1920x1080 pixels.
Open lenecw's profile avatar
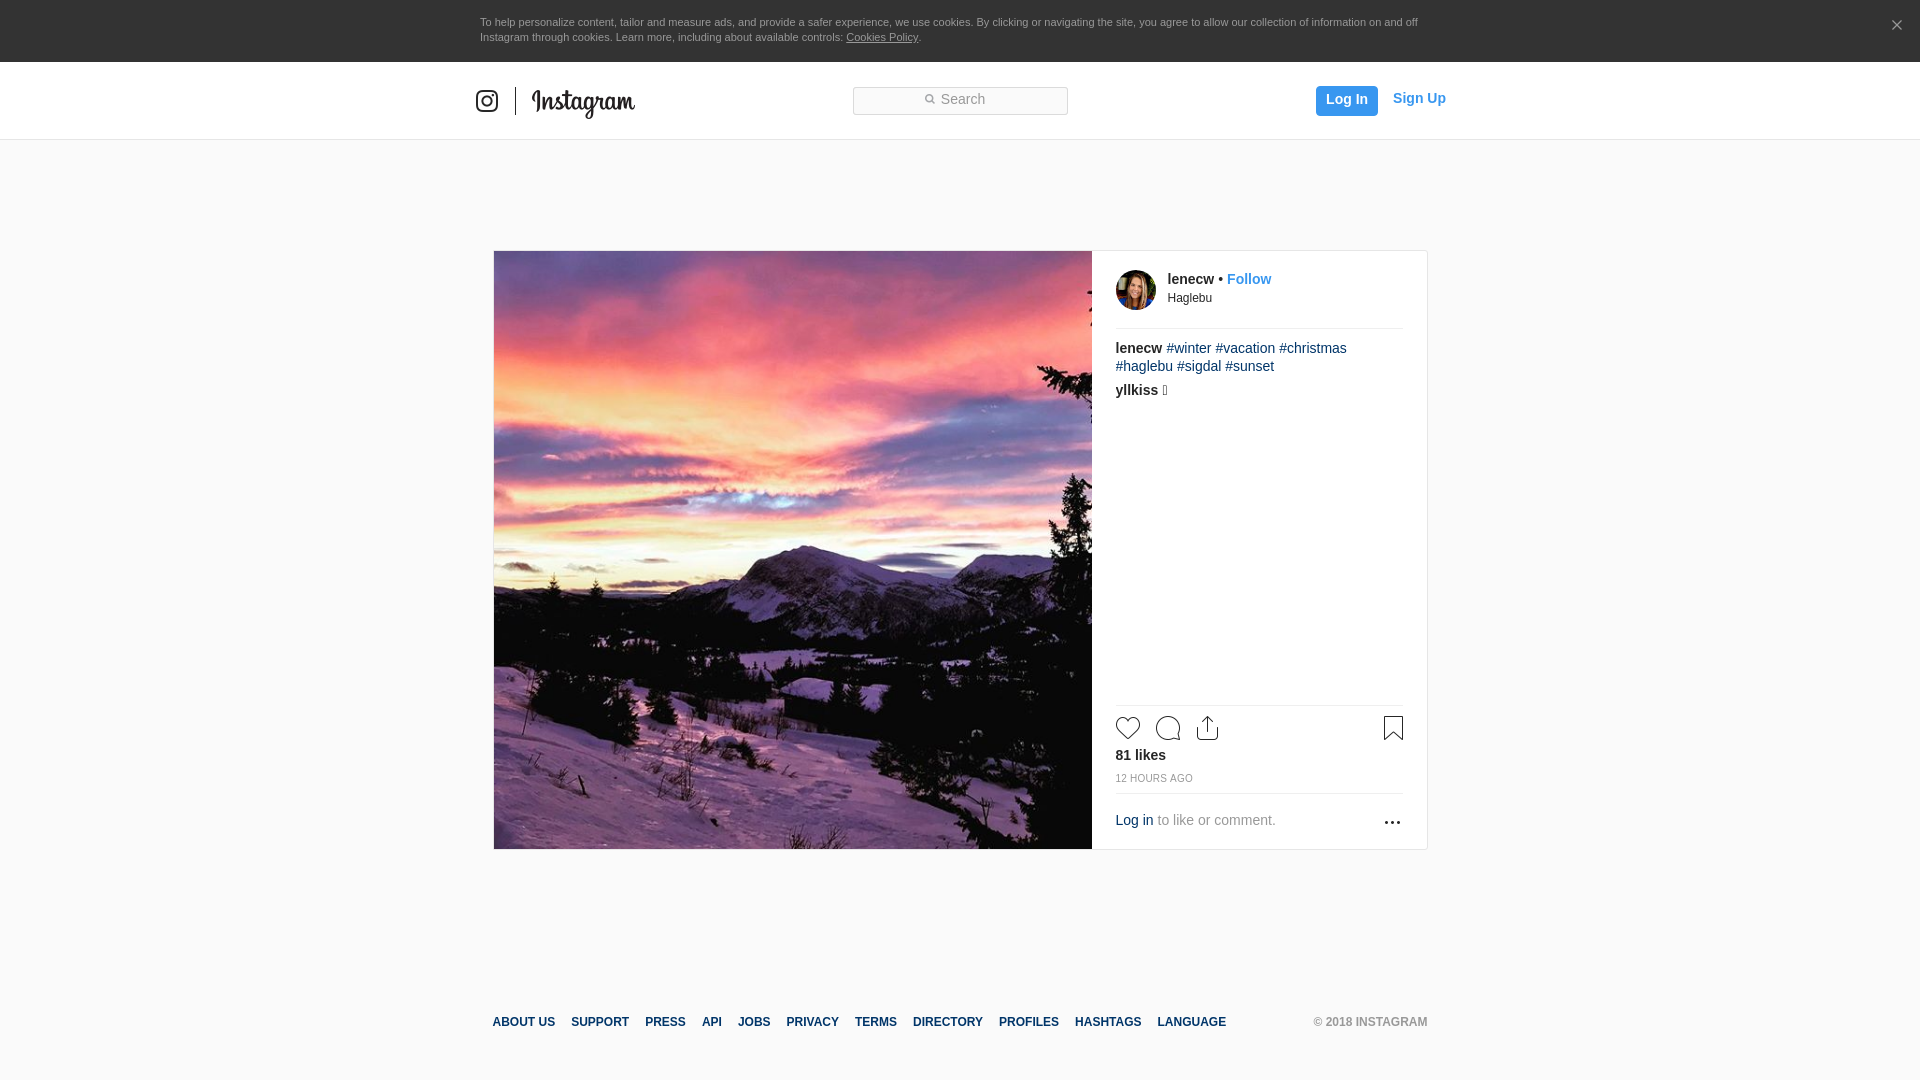(x=1136, y=290)
